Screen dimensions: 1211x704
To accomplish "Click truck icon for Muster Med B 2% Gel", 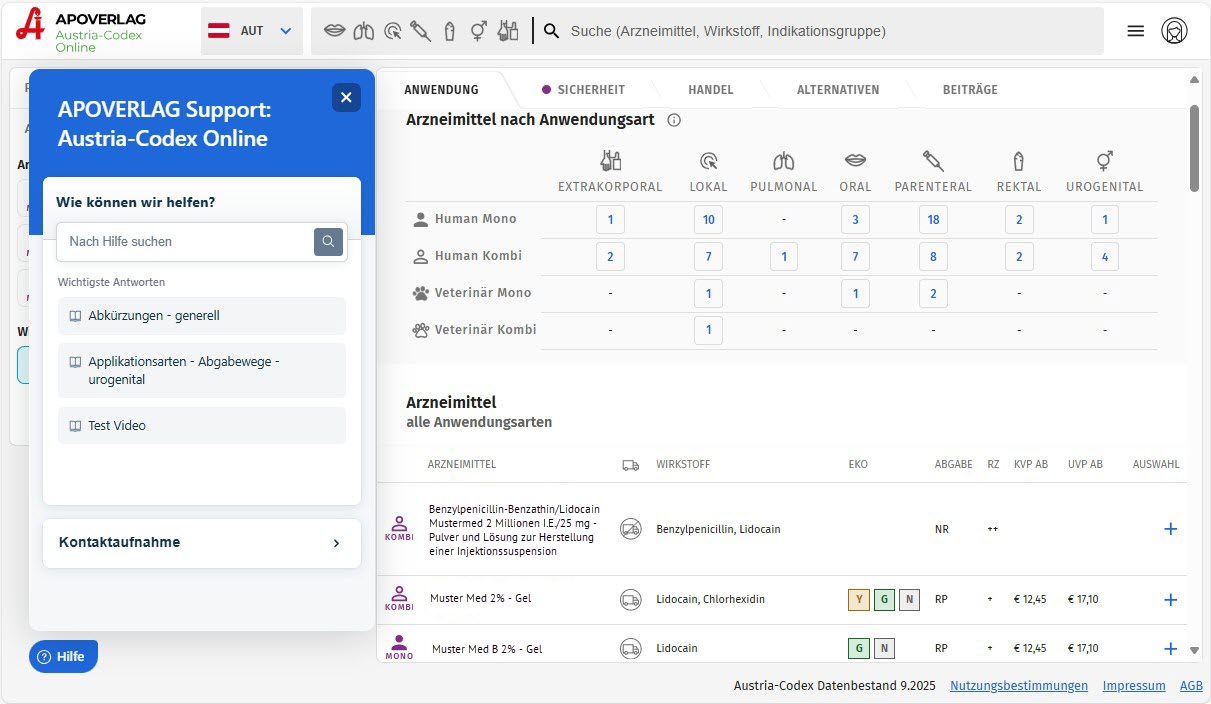I will [x=630, y=648].
